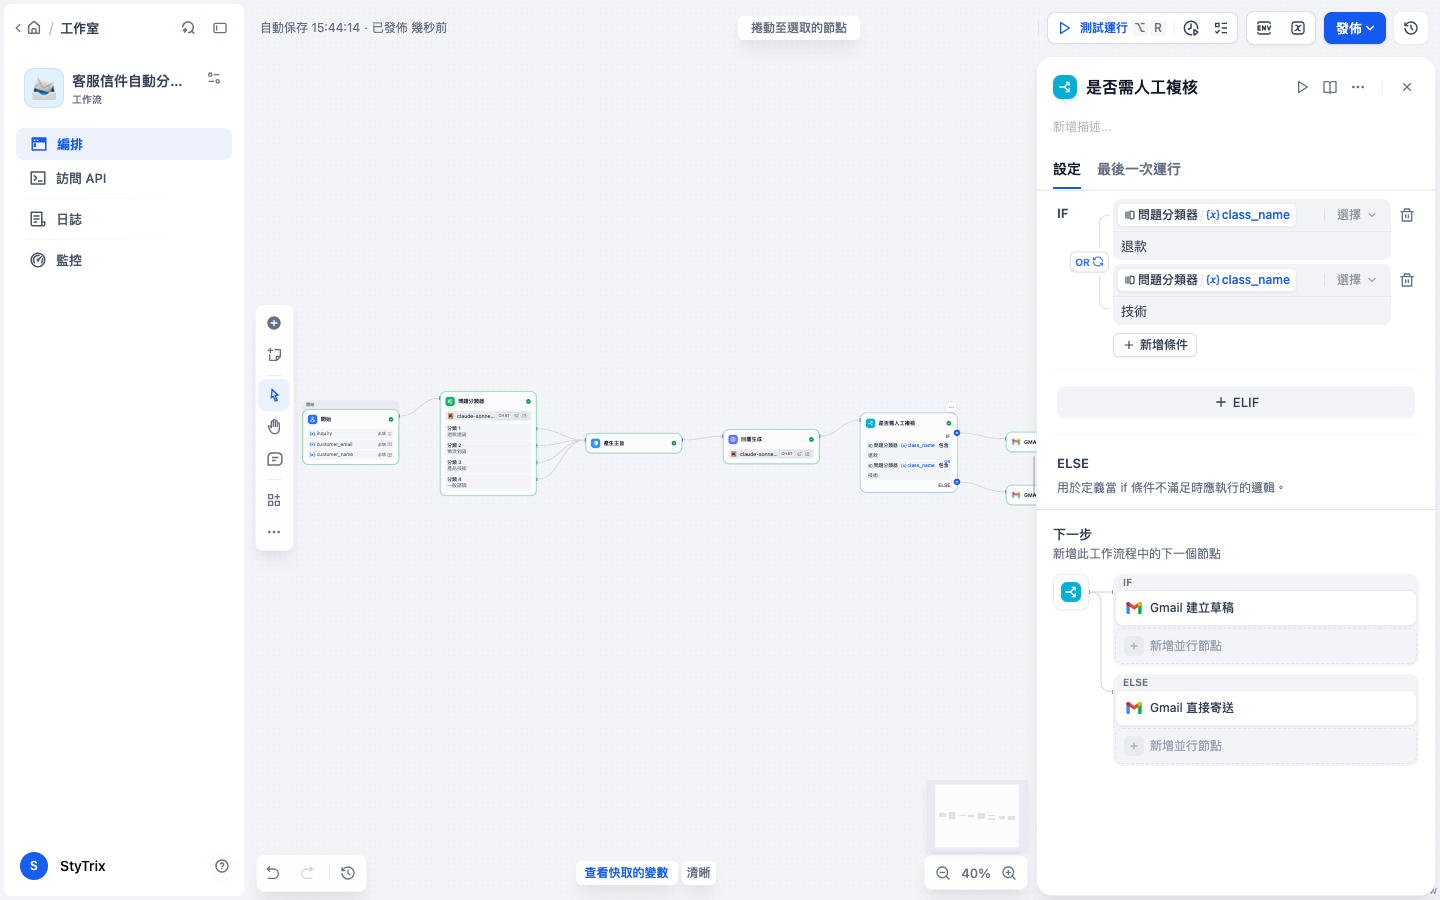Click the 新增描述 description field
This screenshot has height=900, width=1440.
tap(1236, 127)
